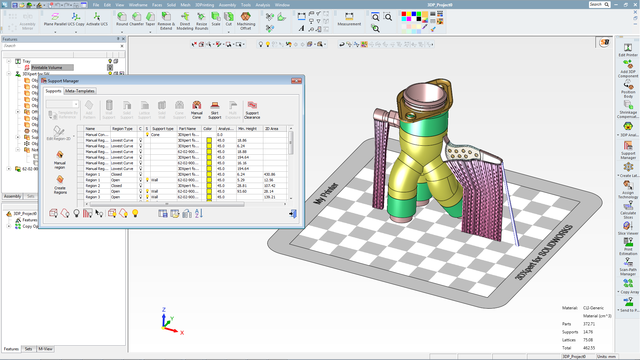Open Shrinkage Compensation
The image size is (640, 360).
[628, 109]
